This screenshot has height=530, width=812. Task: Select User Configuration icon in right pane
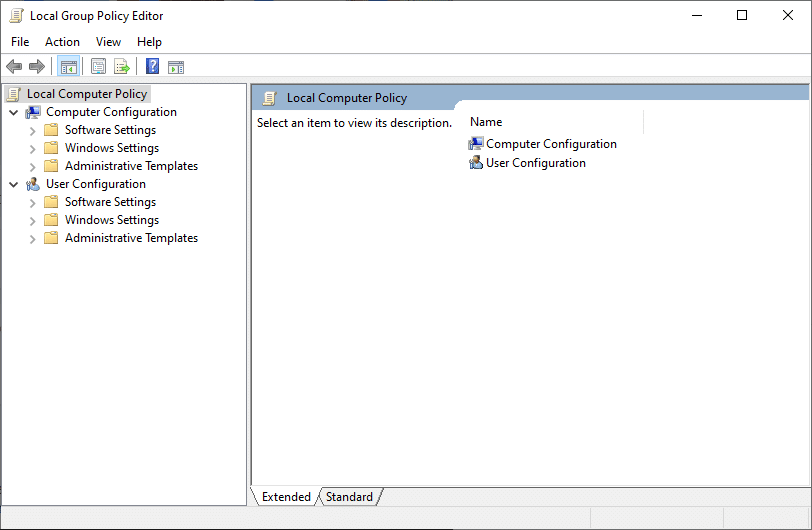[x=475, y=163]
